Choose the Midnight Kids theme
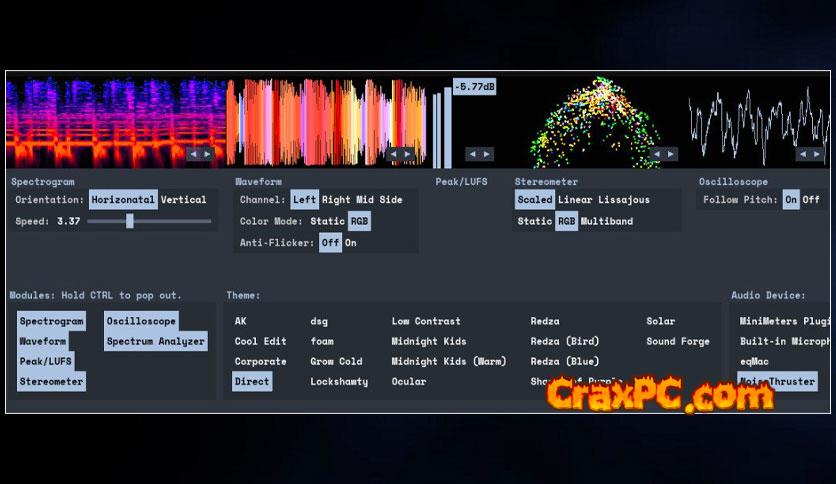 pyautogui.click(x=429, y=341)
